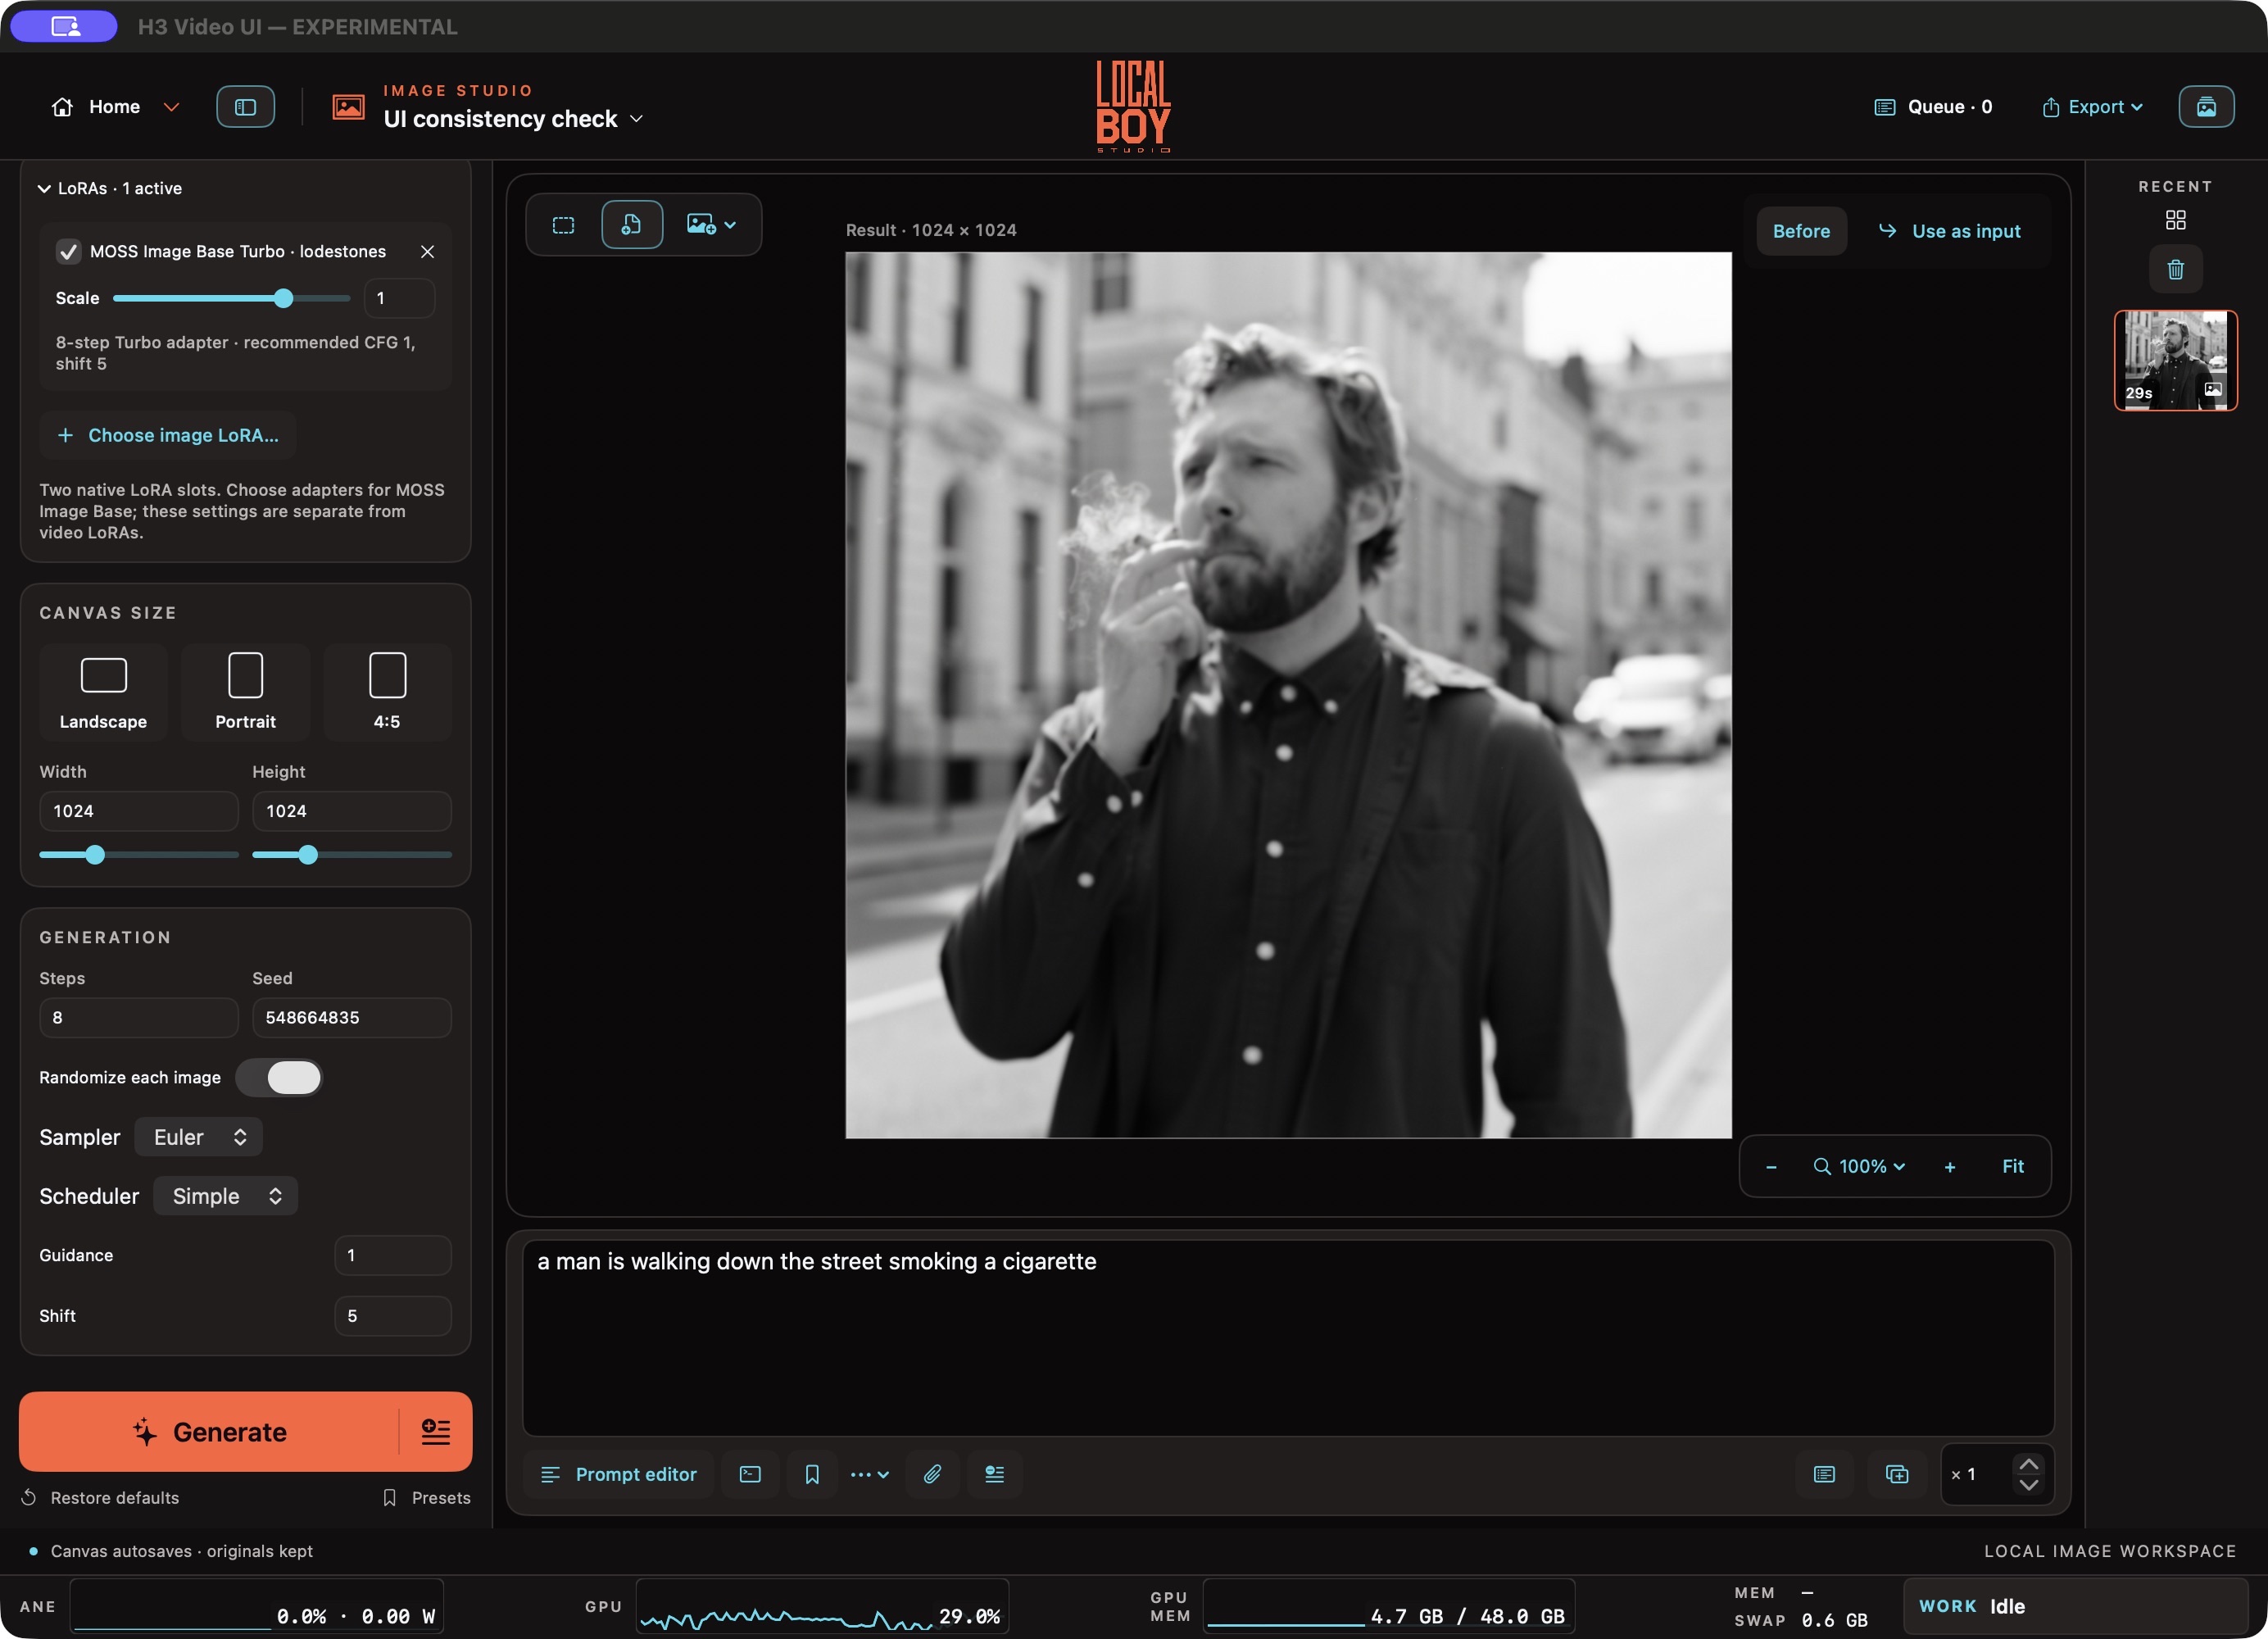Click the Width slider handle

(x=95, y=855)
